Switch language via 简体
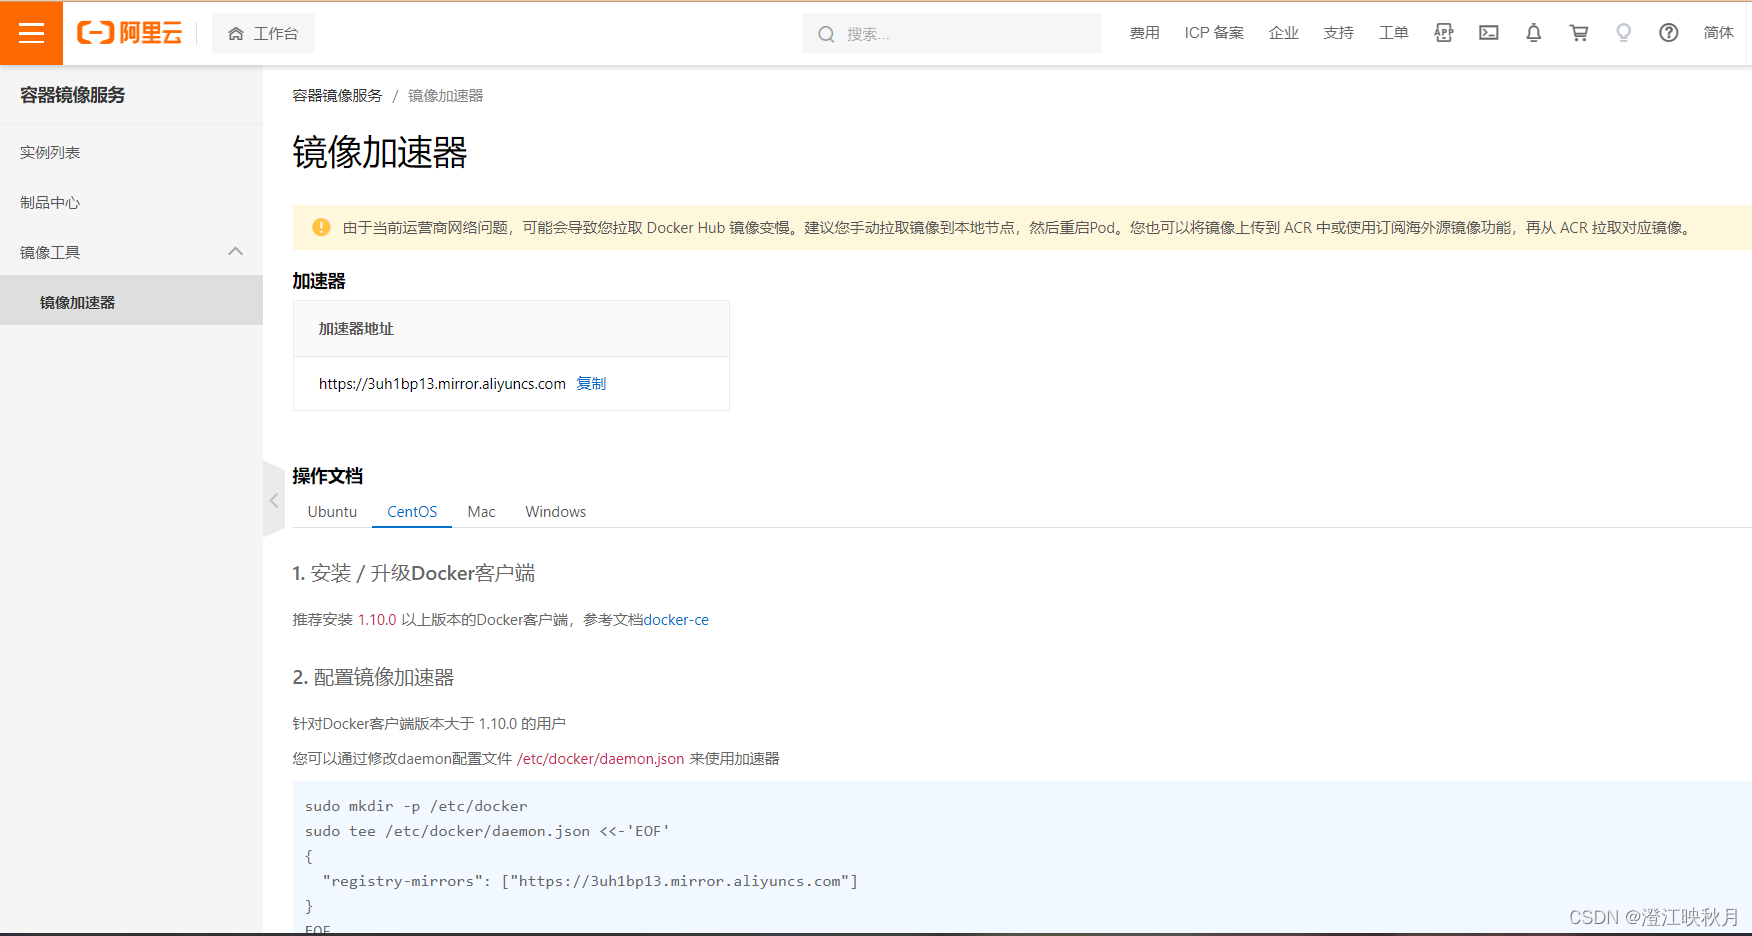Image resolution: width=1752 pixels, height=936 pixels. pyautogui.click(x=1718, y=33)
